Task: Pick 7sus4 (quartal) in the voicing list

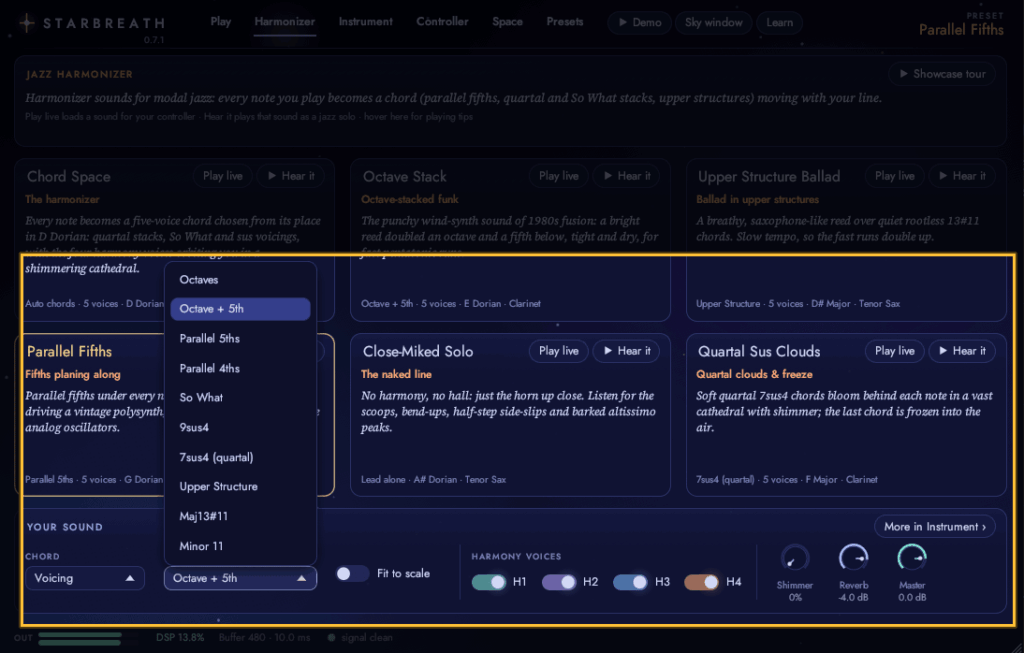Action: [240, 458]
